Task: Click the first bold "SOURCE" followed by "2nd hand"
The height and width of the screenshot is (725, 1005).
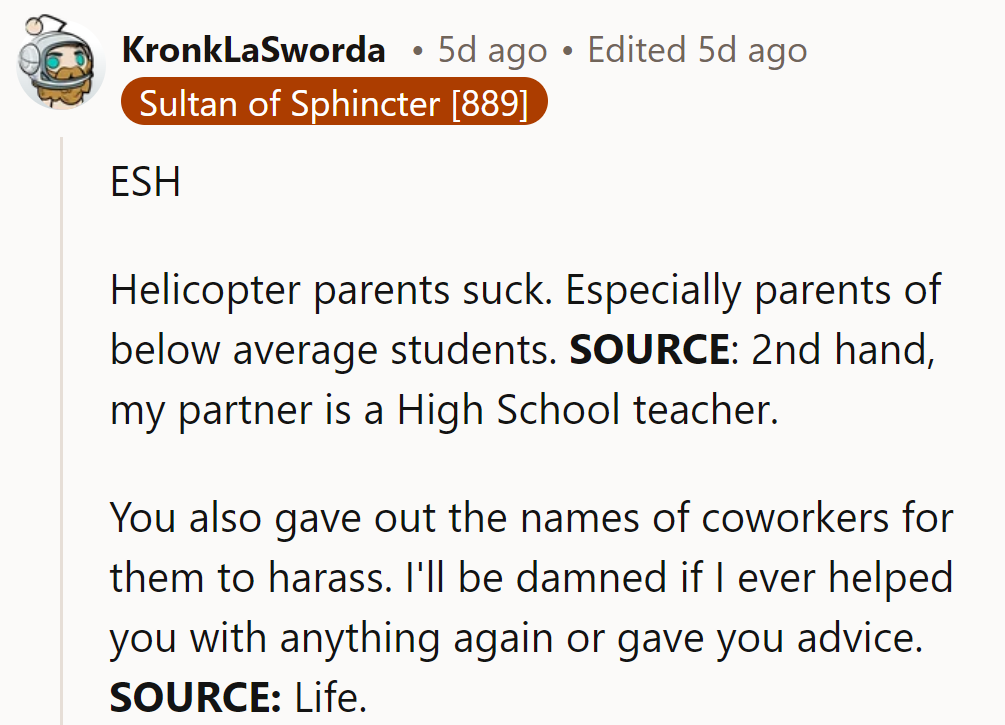Action: [x=649, y=350]
